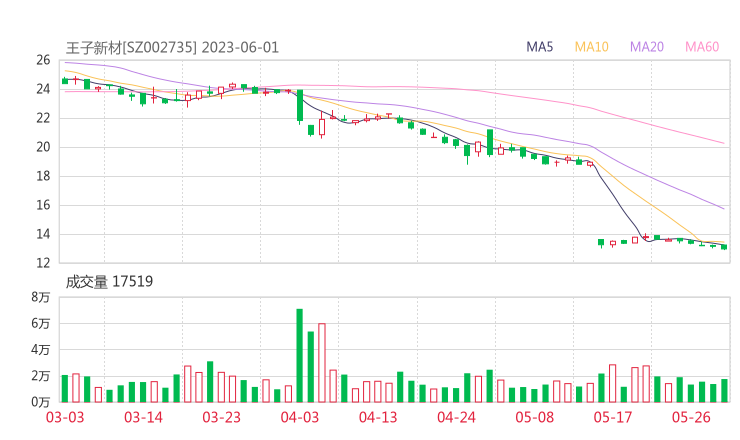Click the 04-24 date axis label

point(456,417)
